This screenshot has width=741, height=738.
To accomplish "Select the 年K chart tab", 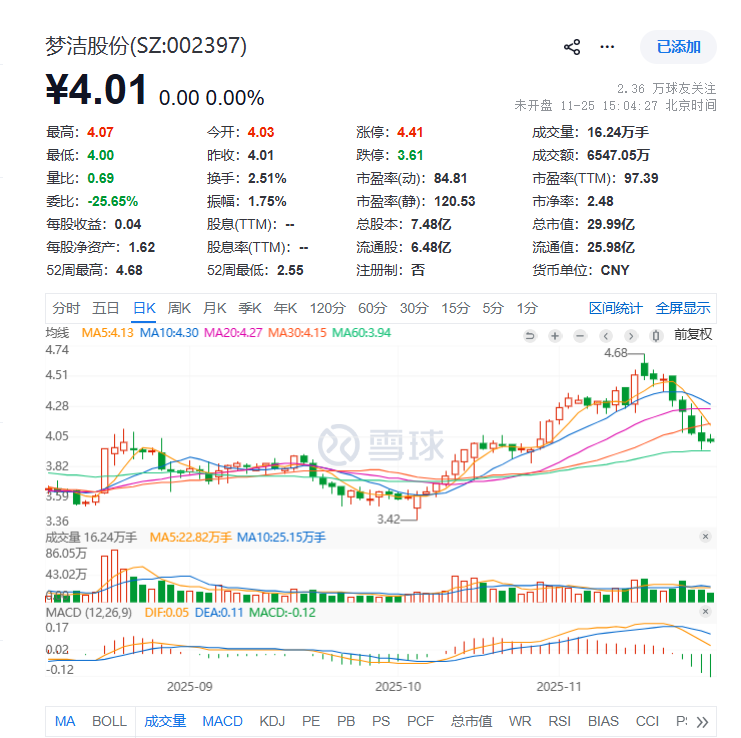I will (x=285, y=308).
